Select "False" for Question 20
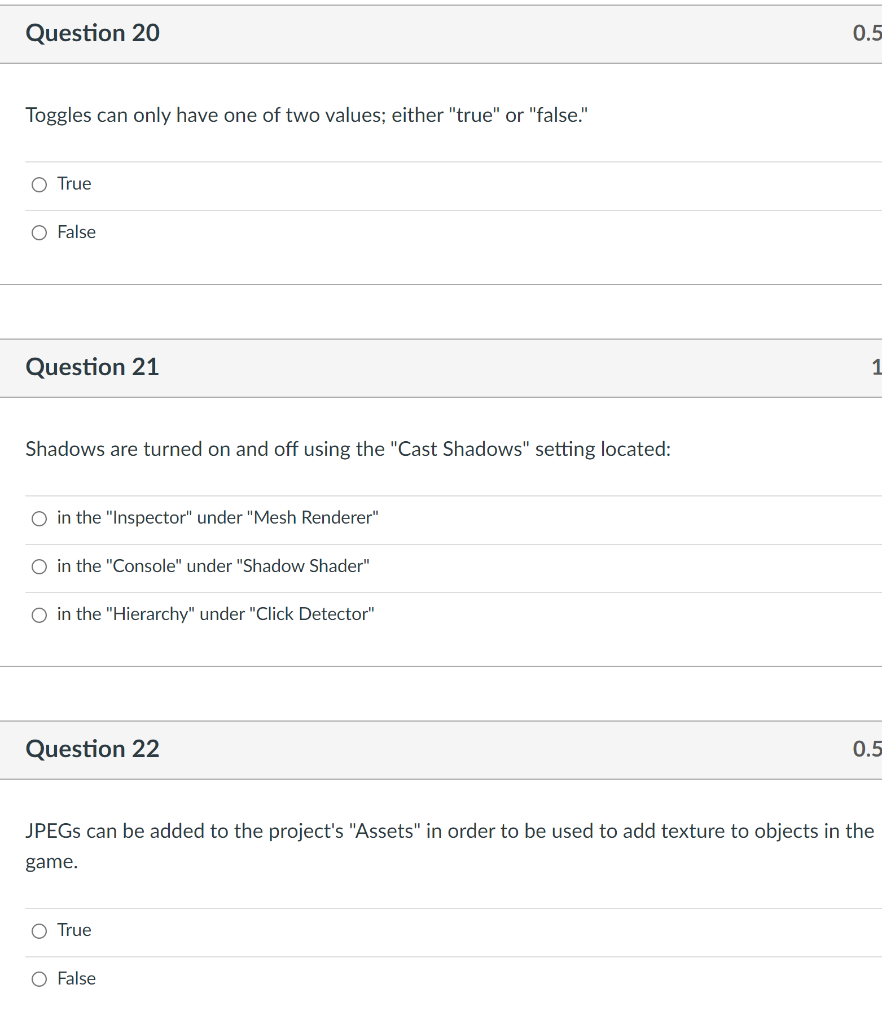 [x=38, y=232]
